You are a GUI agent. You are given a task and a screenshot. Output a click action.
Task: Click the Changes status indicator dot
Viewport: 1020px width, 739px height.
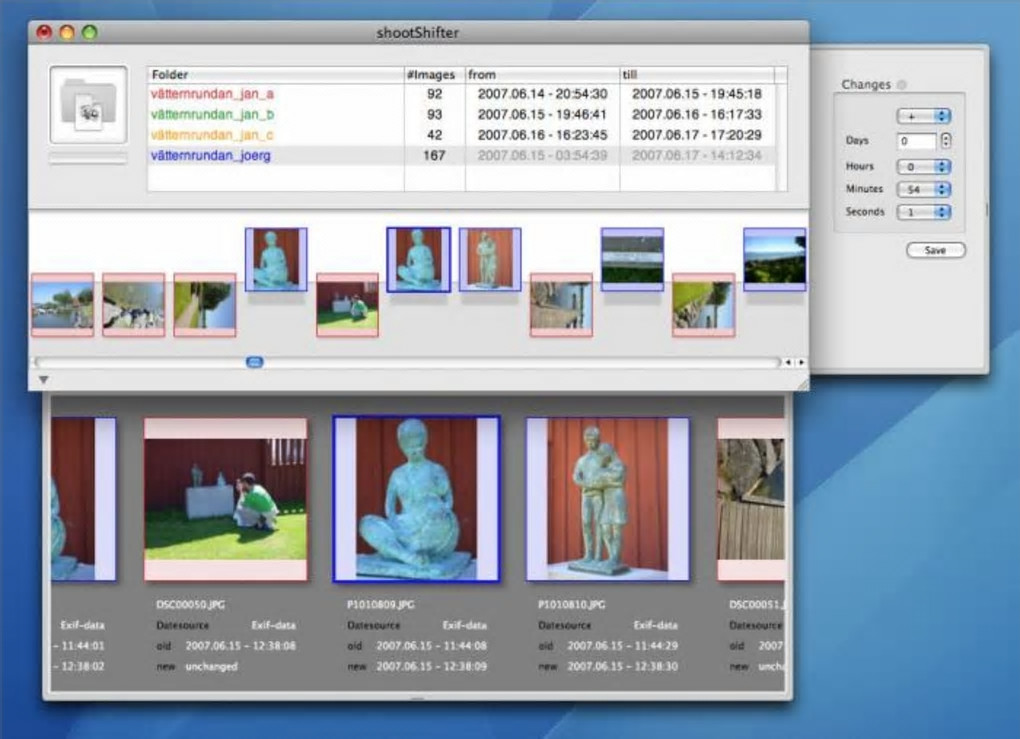pyautogui.click(x=902, y=85)
